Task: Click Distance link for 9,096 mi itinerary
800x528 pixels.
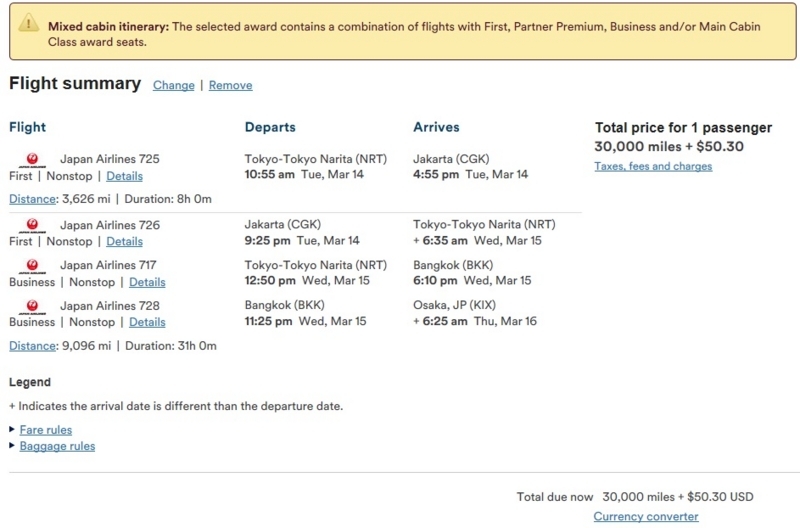Action: [x=32, y=346]
